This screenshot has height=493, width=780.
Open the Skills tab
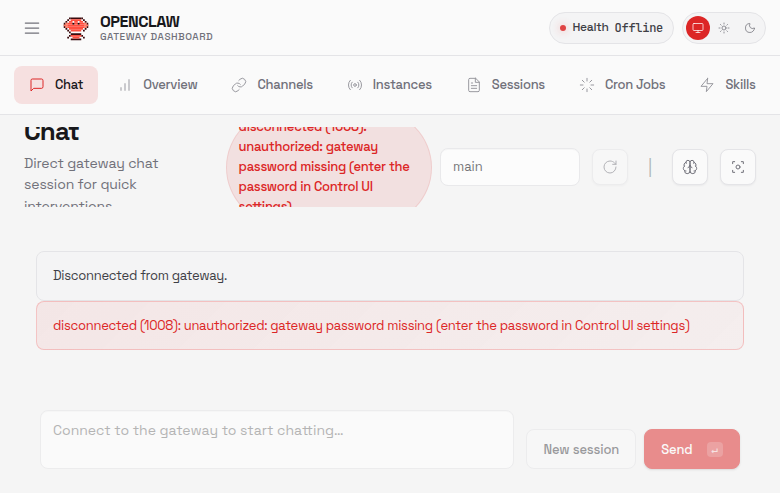728,85
